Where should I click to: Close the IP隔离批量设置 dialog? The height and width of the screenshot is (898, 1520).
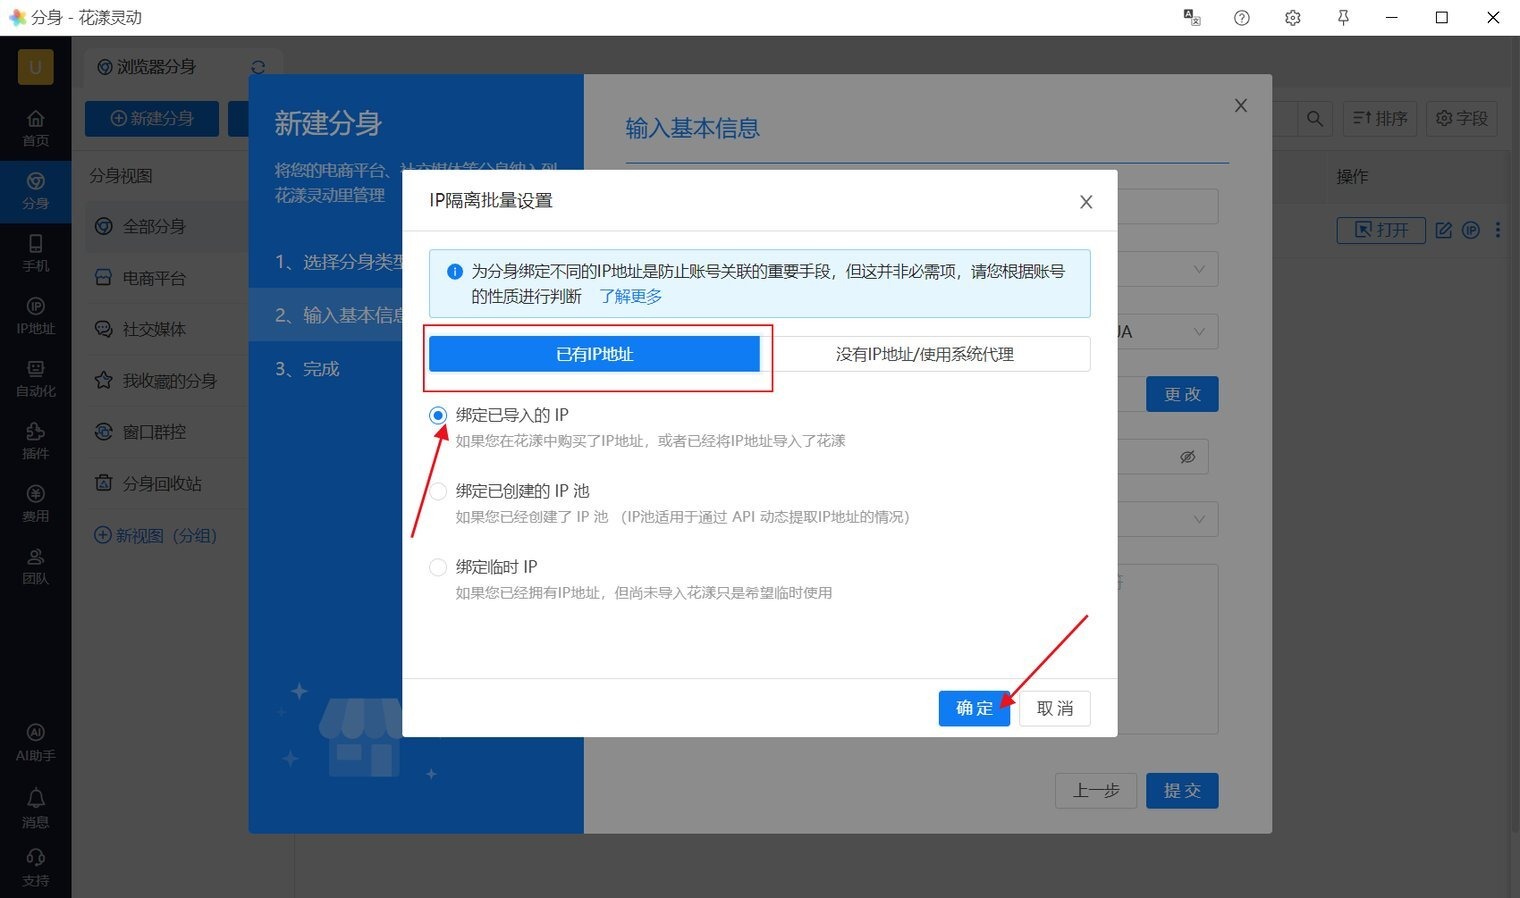point(1086,202)
